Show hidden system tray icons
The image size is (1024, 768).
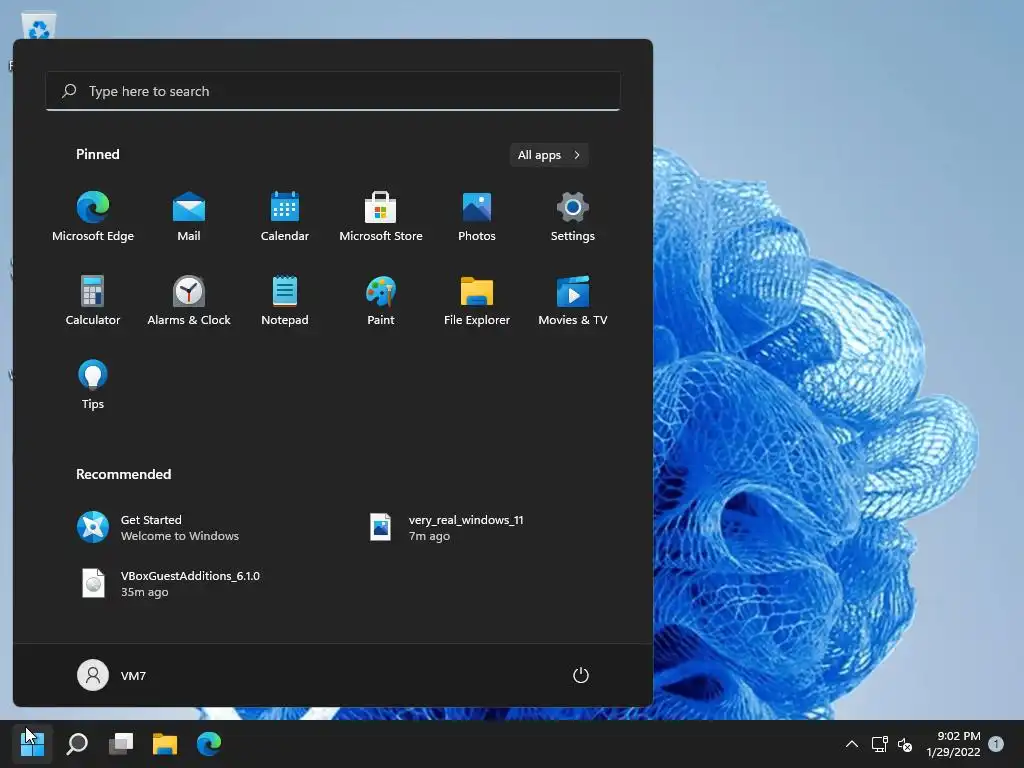coord(852,744)
